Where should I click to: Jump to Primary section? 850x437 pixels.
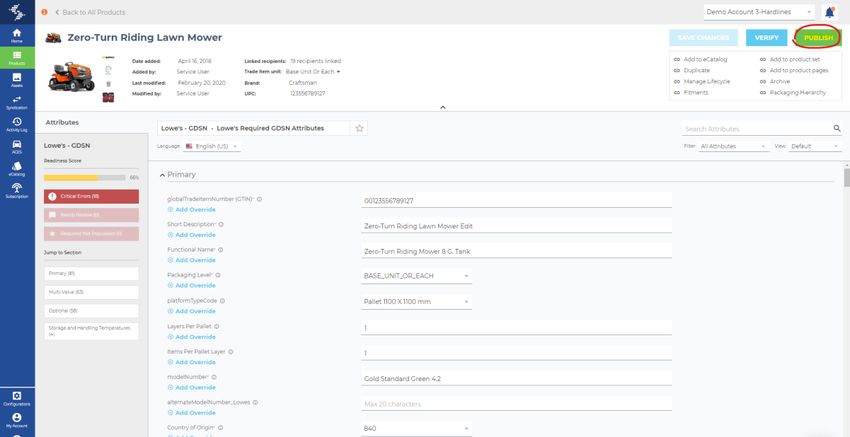coord(91,274)
